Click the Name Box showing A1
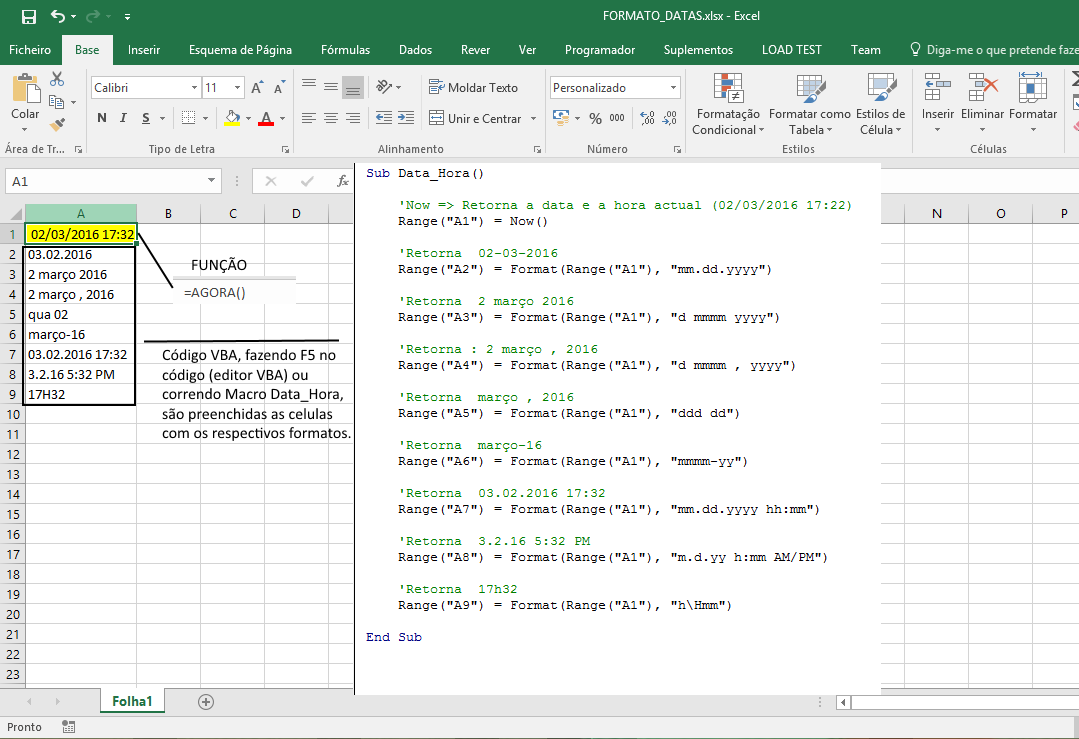Image resolution: width=1079 pixels, height=739 pixels. point(113,181)
